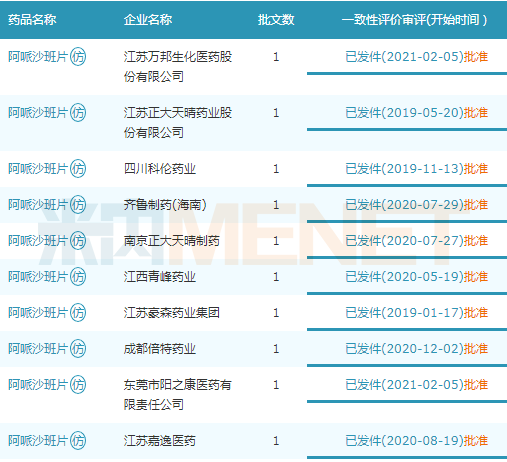The height and width of the screenshot is (462, 507).
Task: Select company name 四川科伦药业
Action: pyautogui.click(x=160, y=169)
